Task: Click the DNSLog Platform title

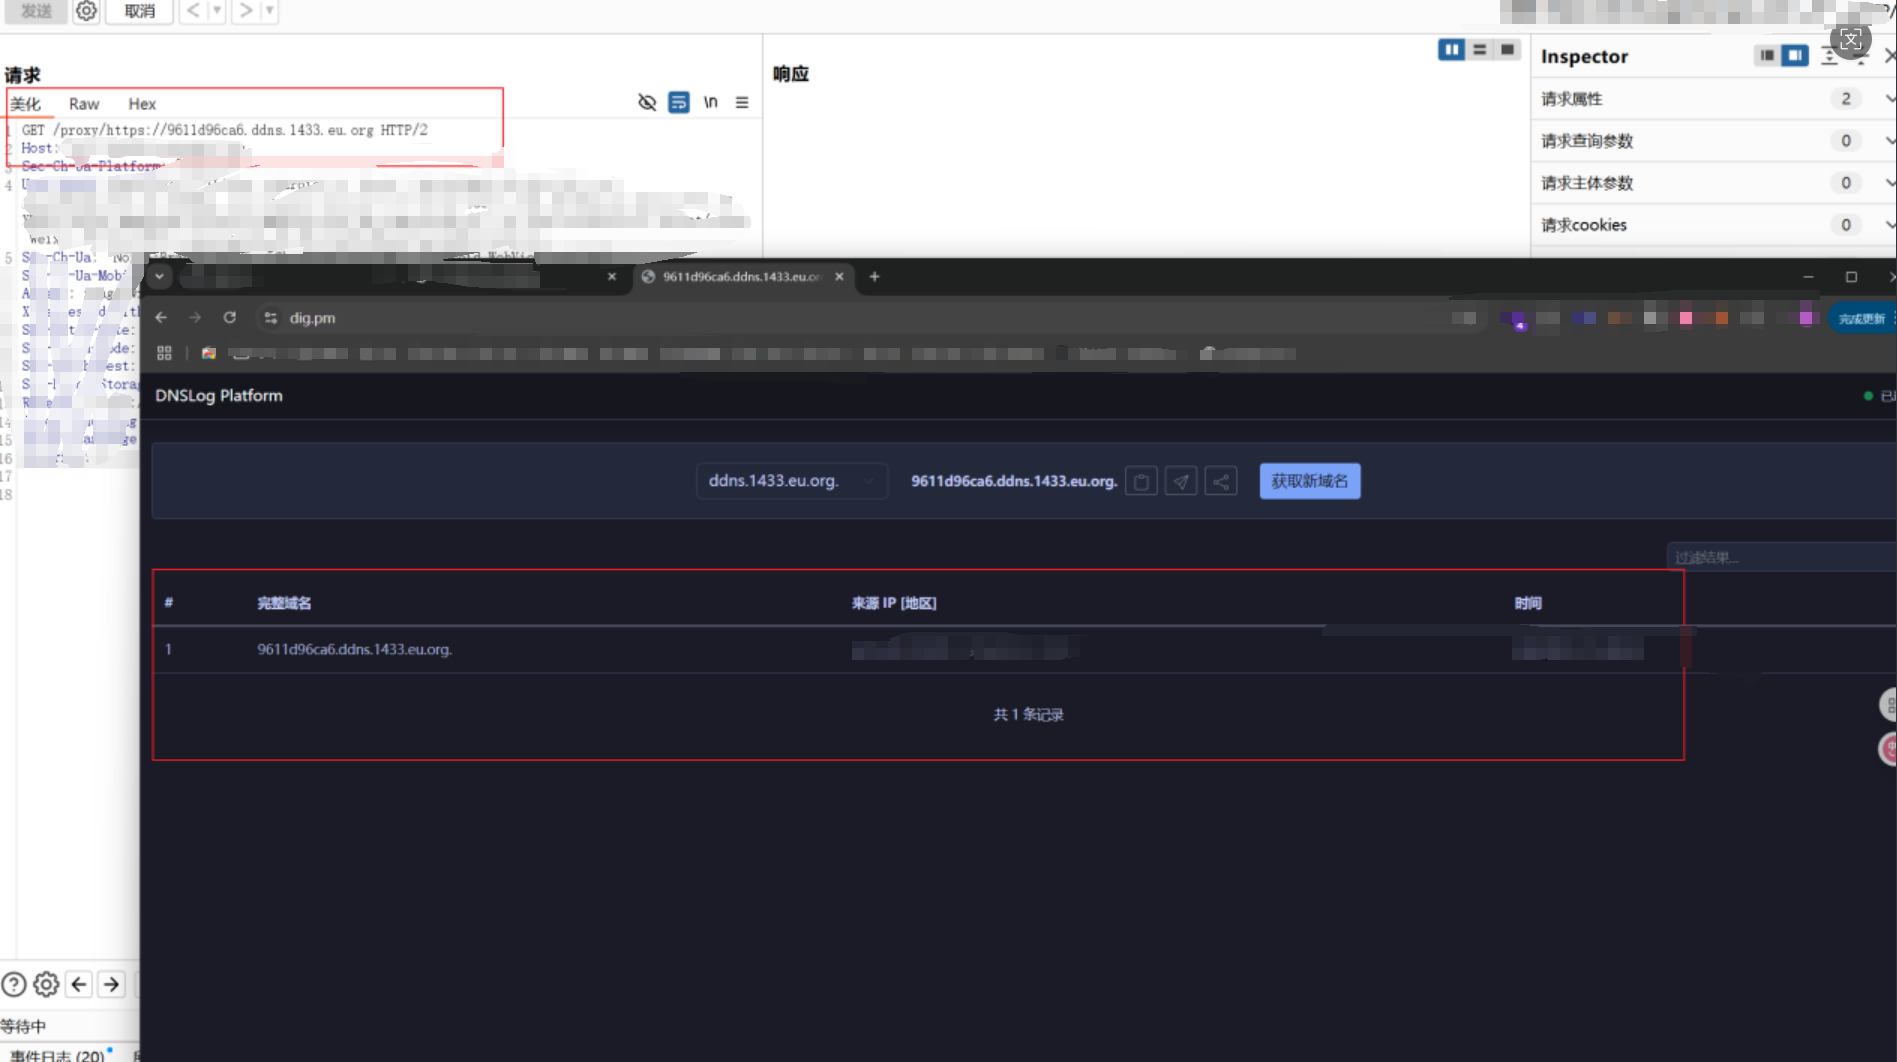Action: [219, 396]
